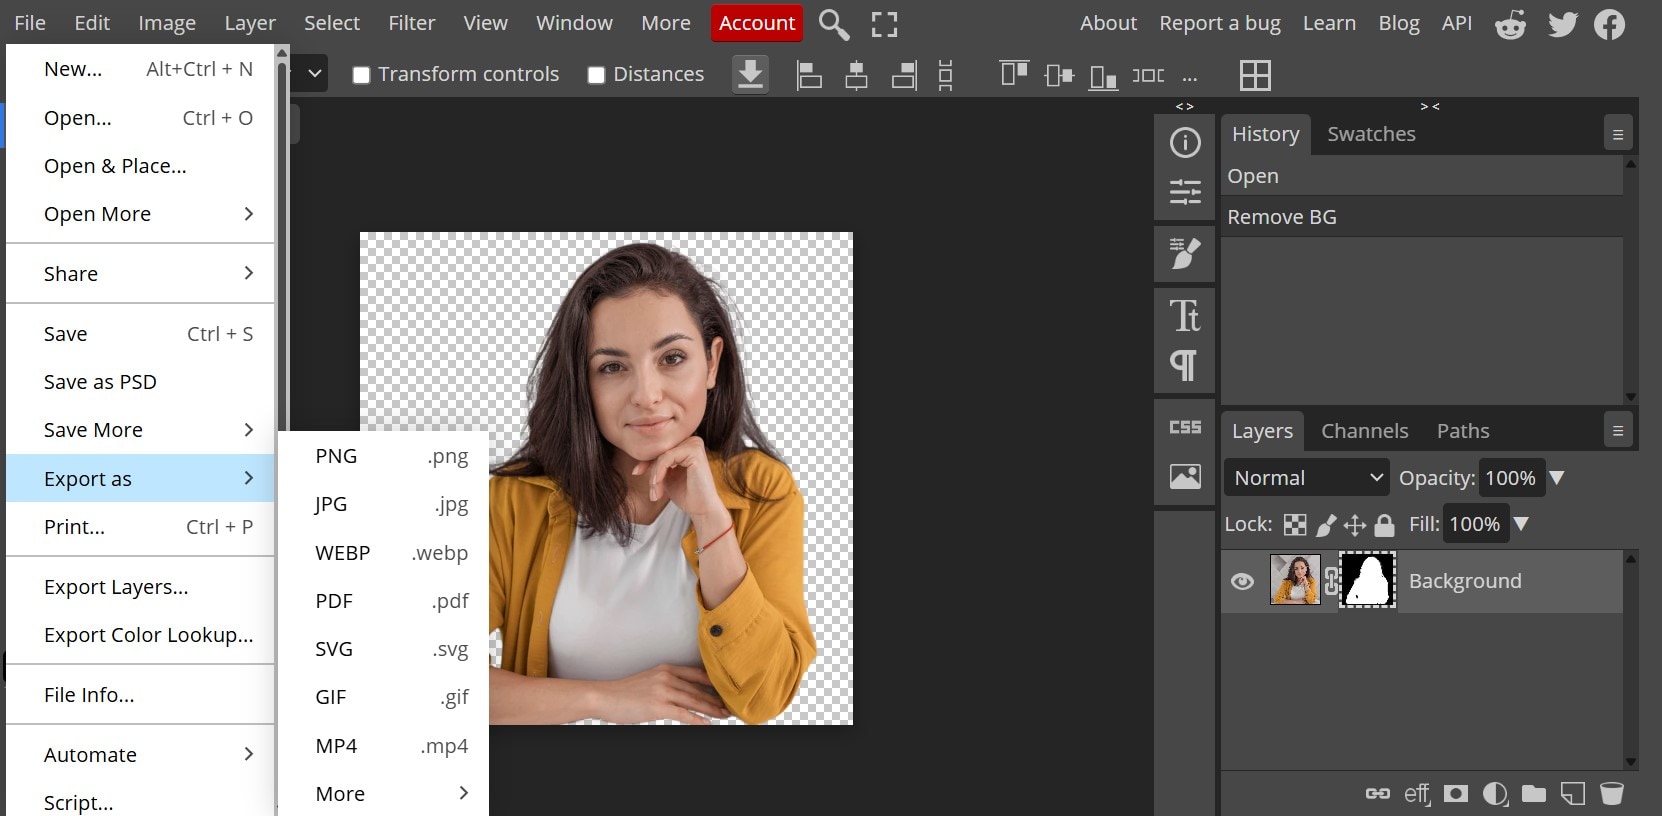Enable the Distances checkbox
The image size is (1662, 816).
(x=597, y=75)
